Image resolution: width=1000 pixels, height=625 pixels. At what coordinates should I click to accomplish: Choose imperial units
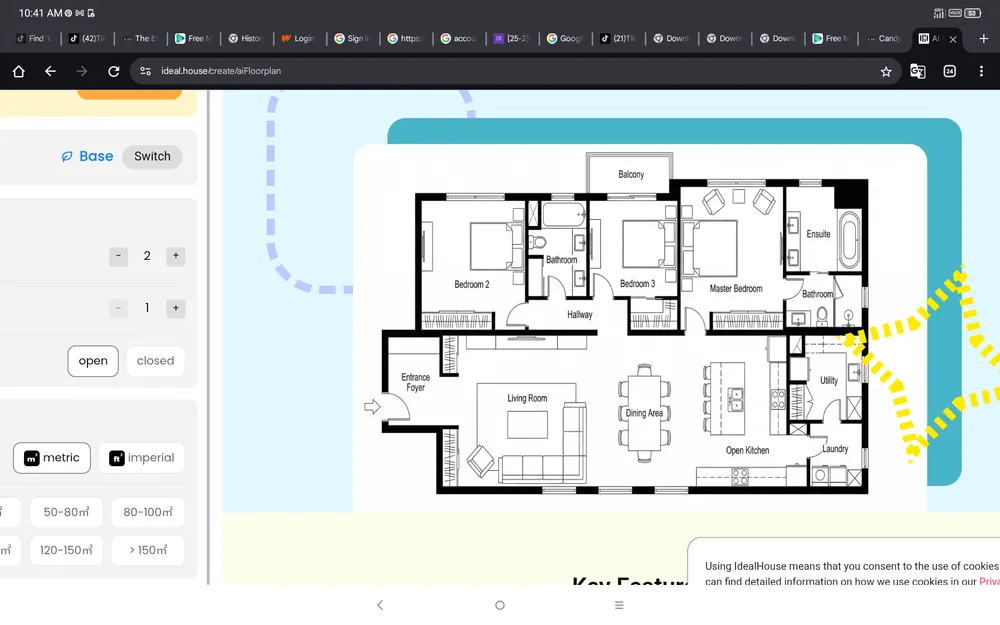coord(141,458)
